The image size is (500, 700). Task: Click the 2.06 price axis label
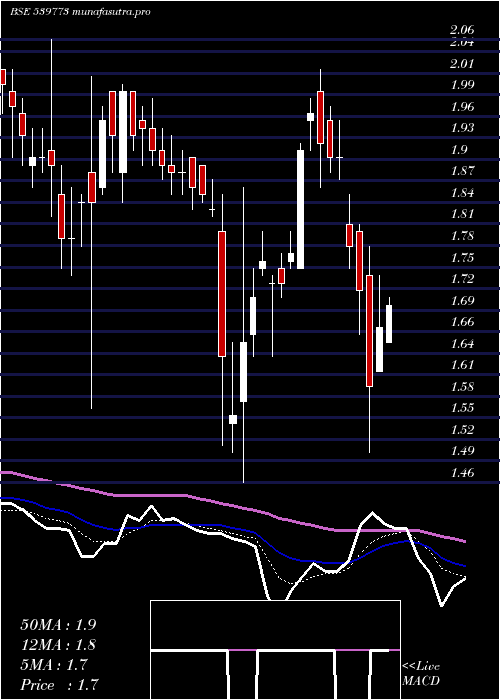point(462,31)
